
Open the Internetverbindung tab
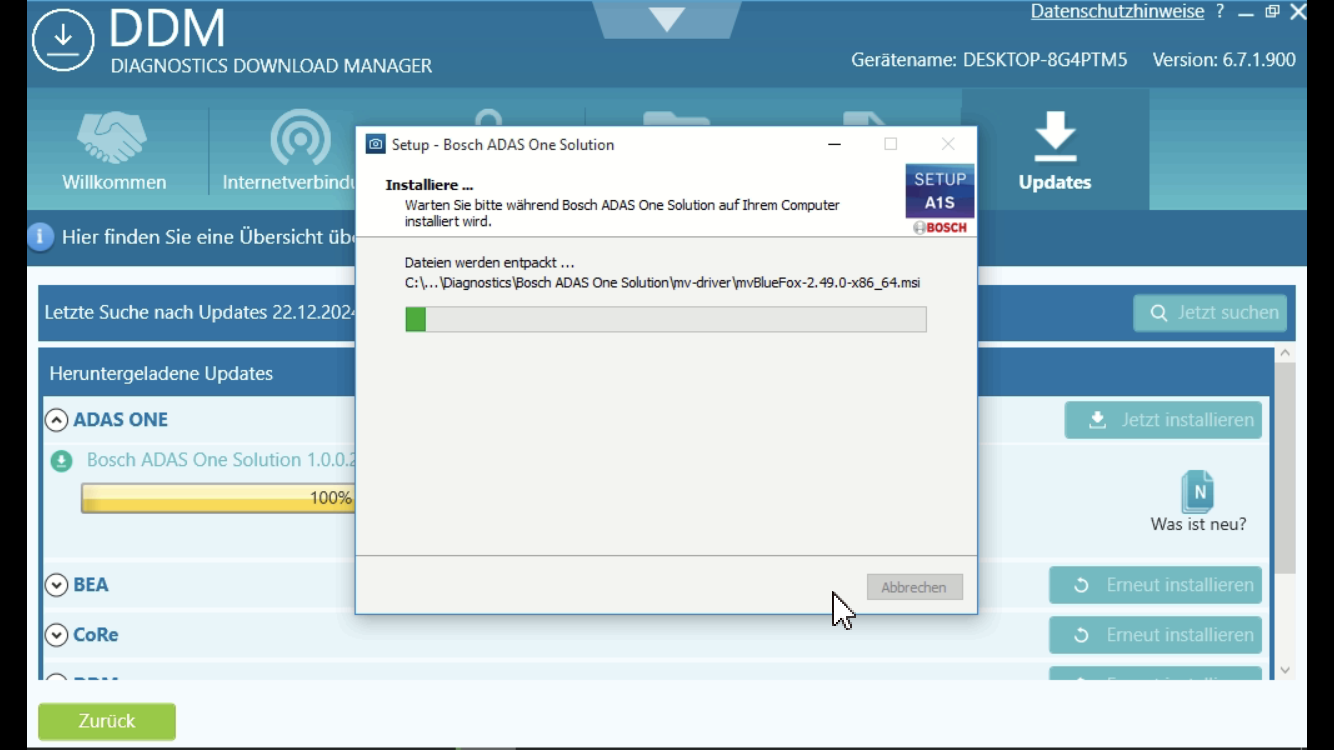pos(289,150)
